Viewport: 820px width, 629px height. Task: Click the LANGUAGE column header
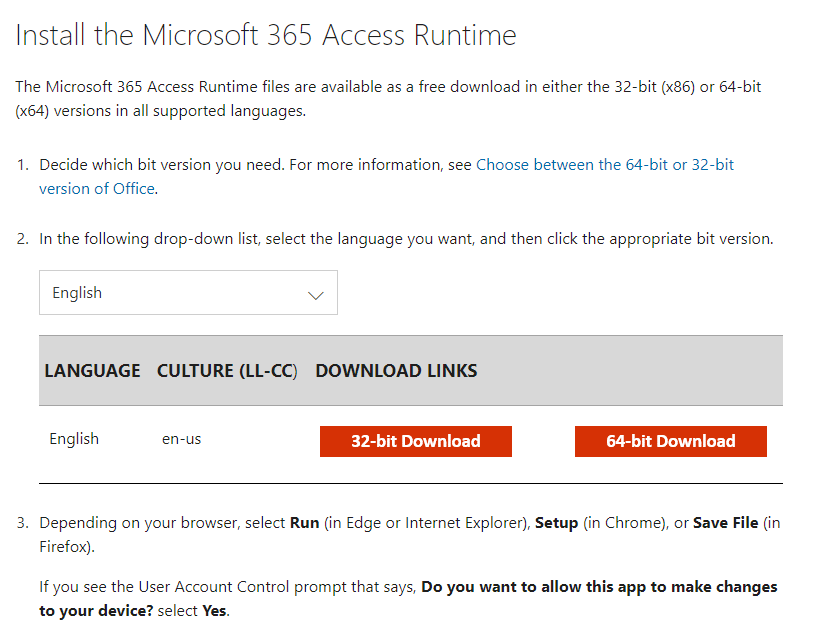pos(92,370)
